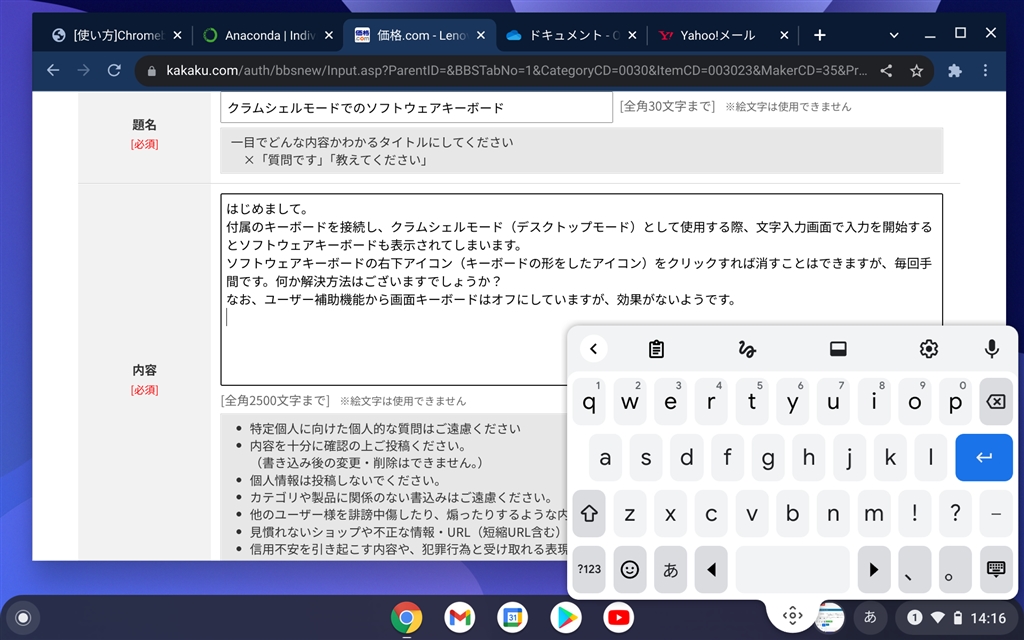
Task: Toggle the Shift key on virtual keyboard
Action: (x=589, y=513)
